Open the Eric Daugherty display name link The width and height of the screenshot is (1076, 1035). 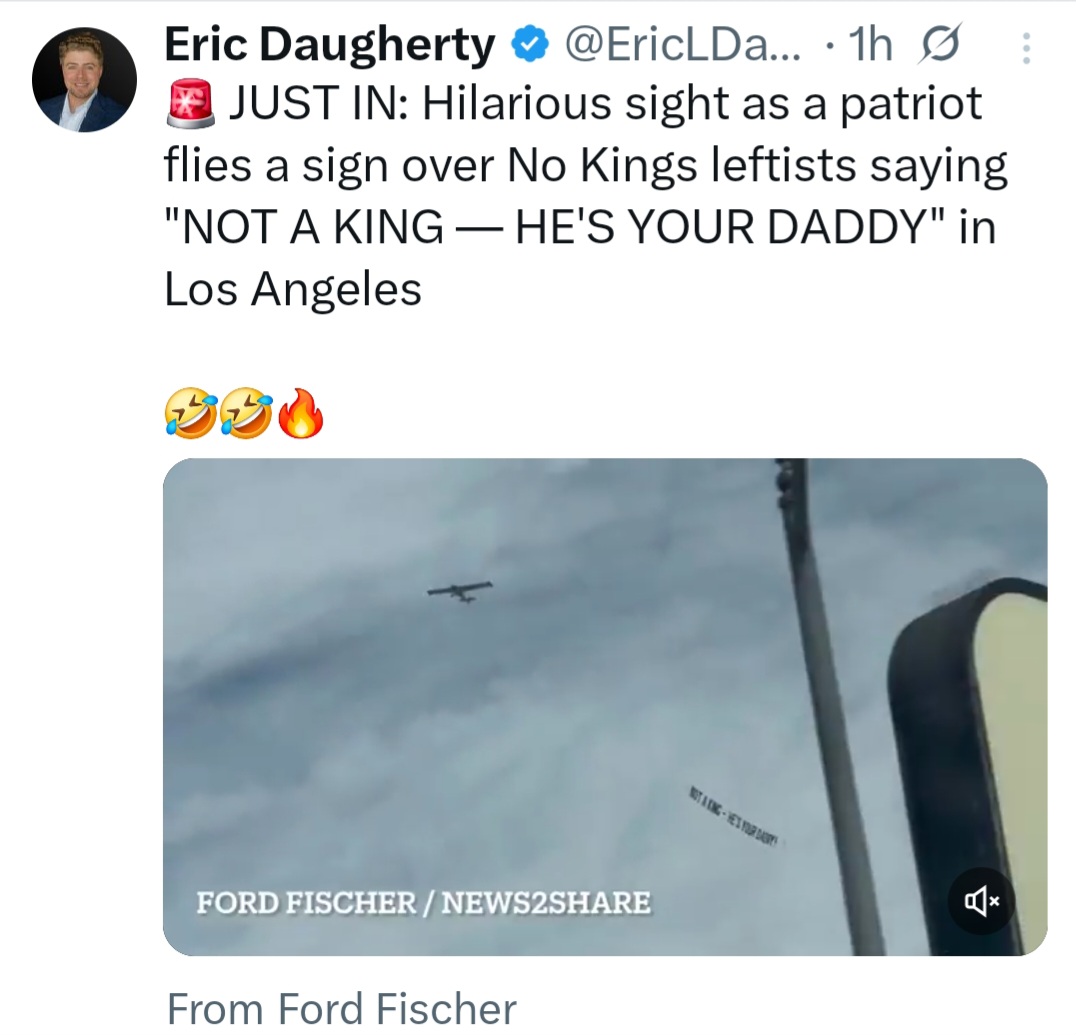329,45
